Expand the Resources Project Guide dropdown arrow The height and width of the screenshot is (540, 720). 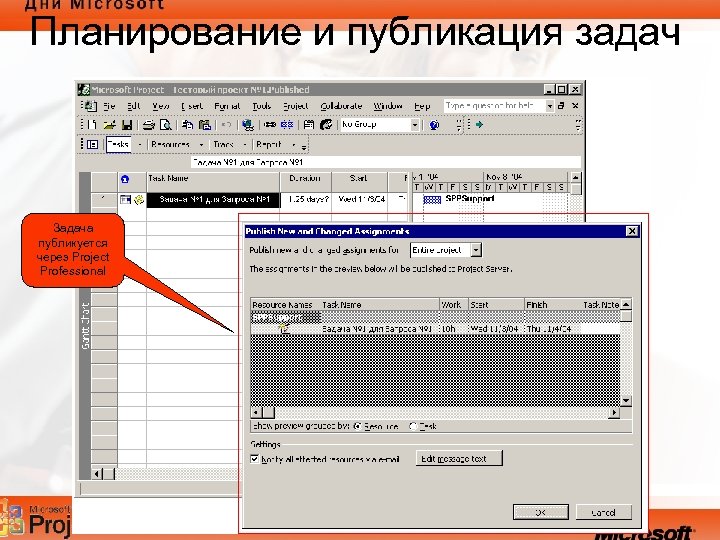coord(201,145)
